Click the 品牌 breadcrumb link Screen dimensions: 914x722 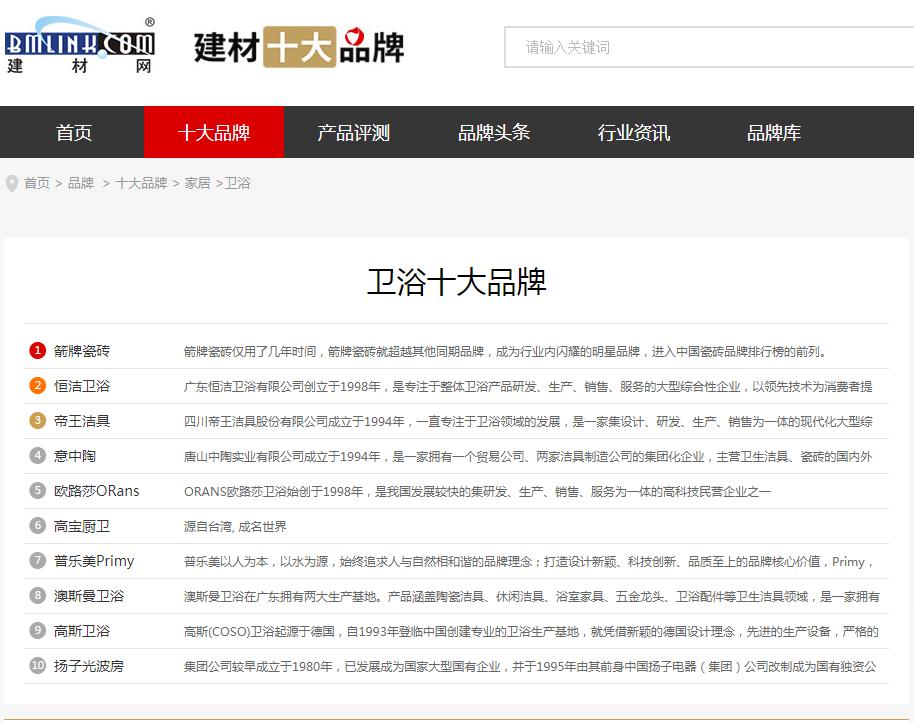79,183
